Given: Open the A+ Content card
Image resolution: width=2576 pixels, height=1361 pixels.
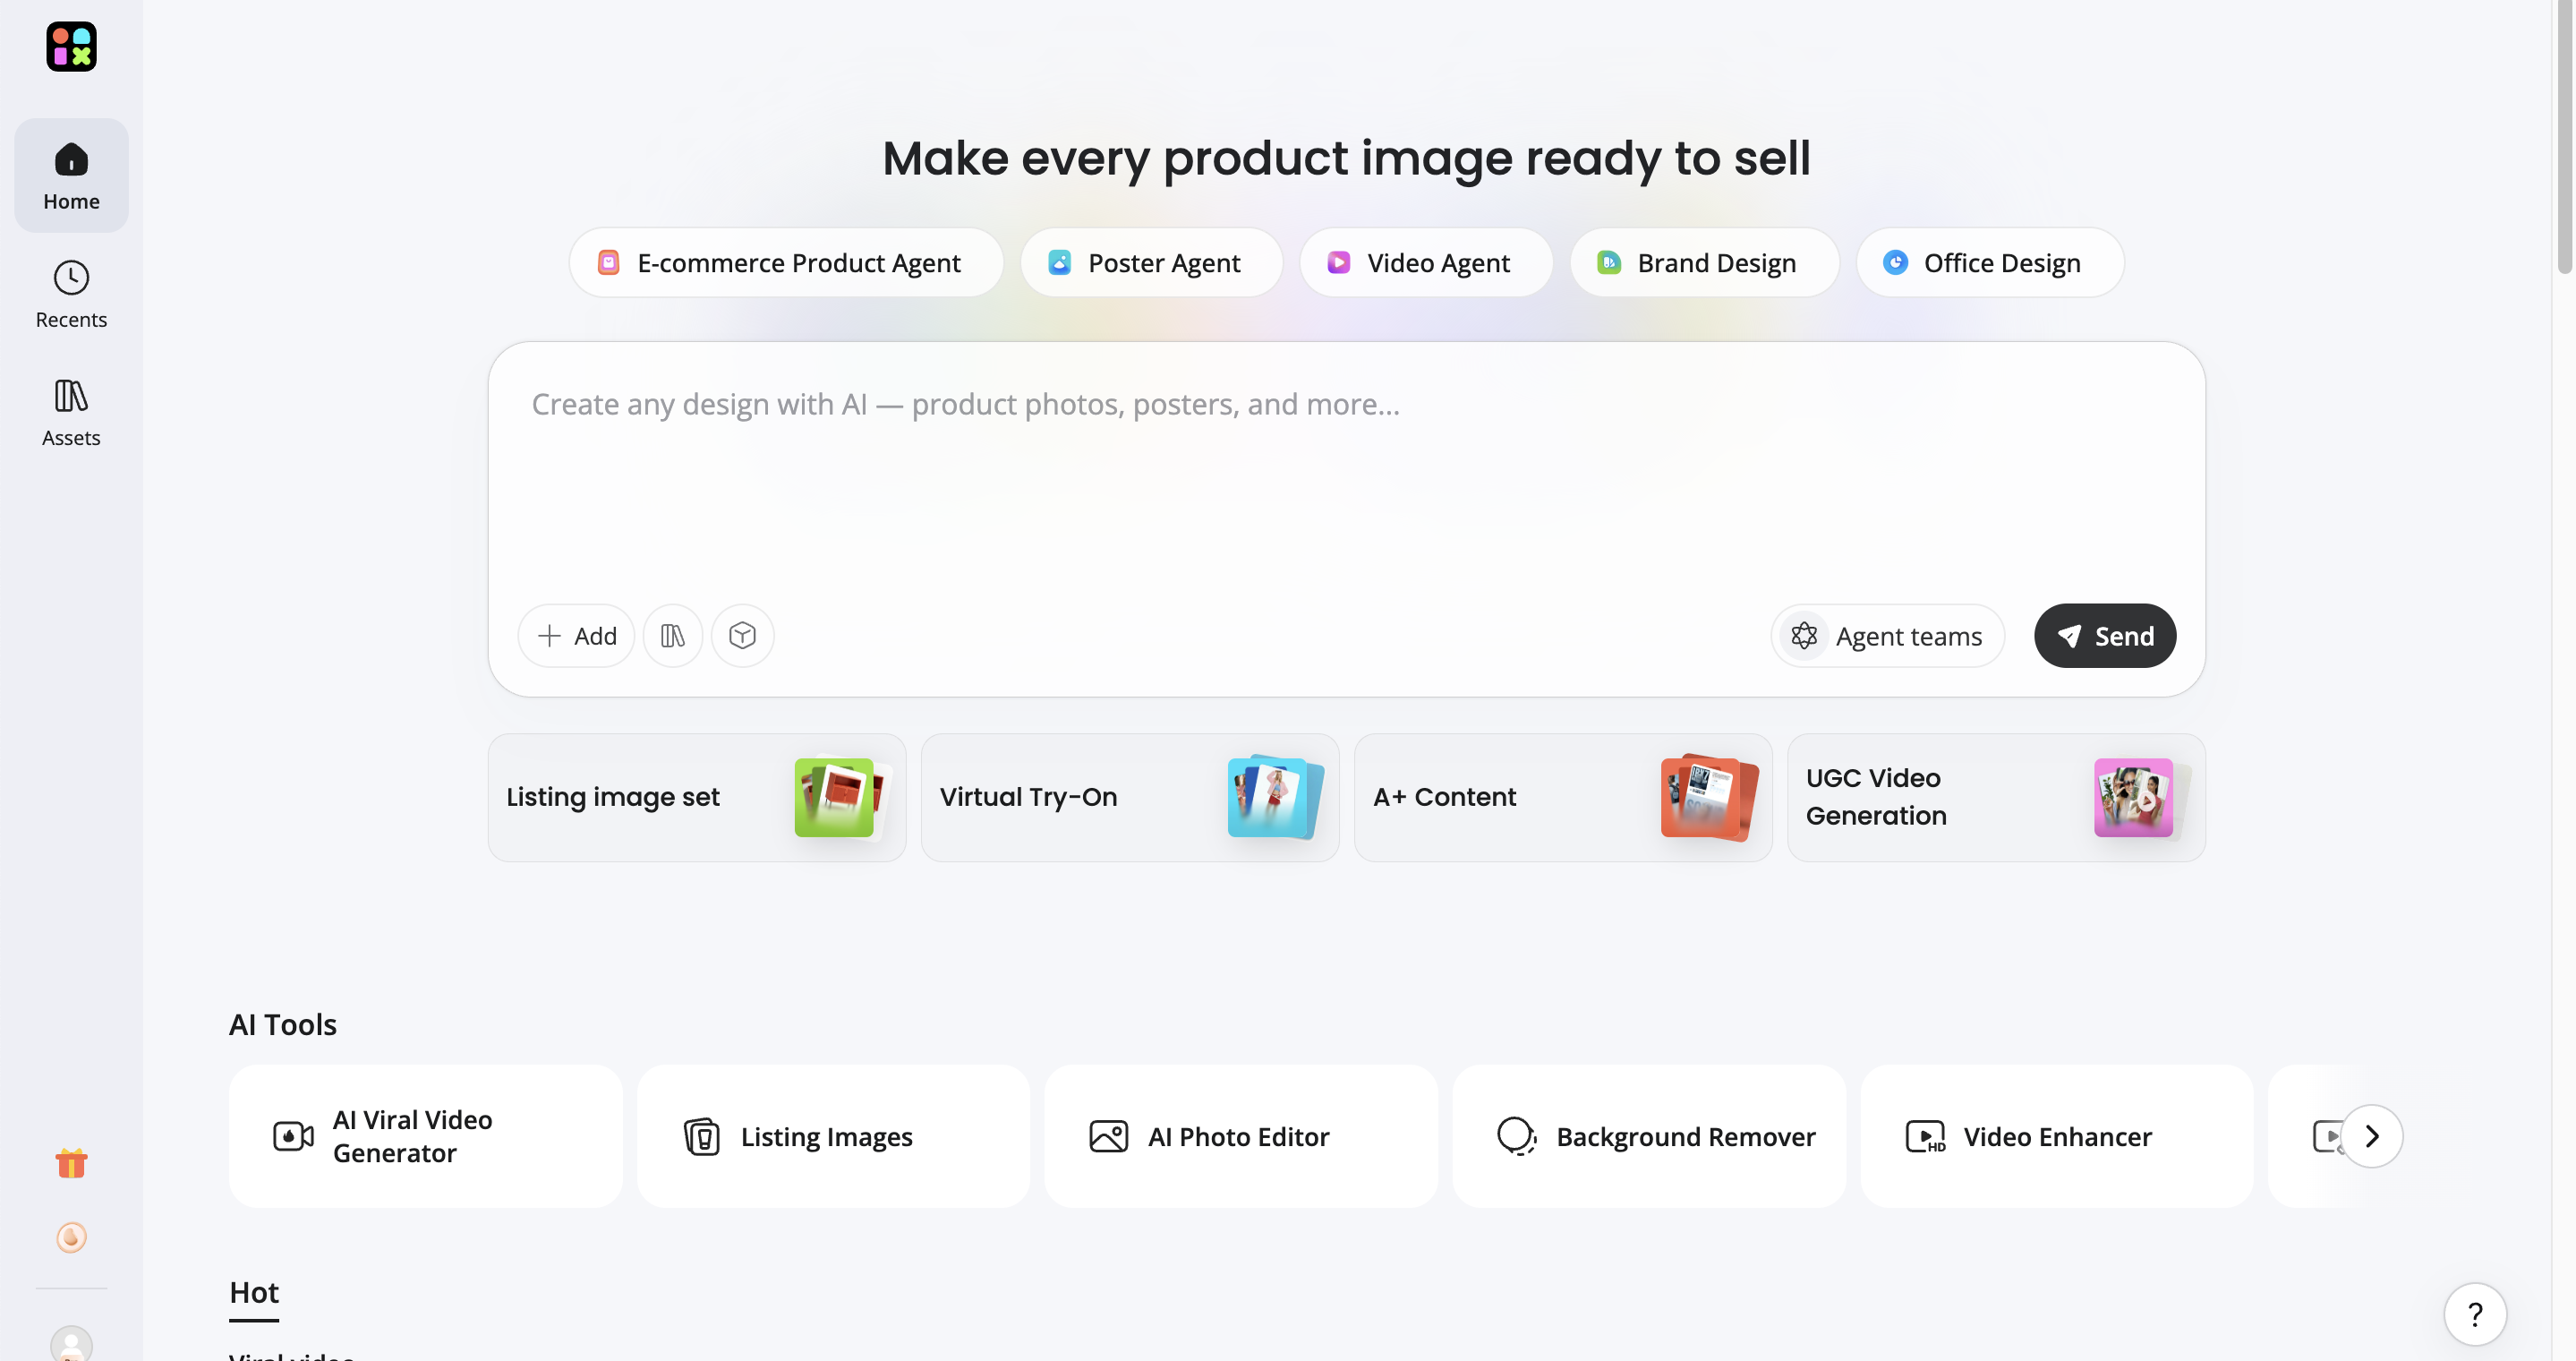Looking at the screenshot, I should (1563, 797).
